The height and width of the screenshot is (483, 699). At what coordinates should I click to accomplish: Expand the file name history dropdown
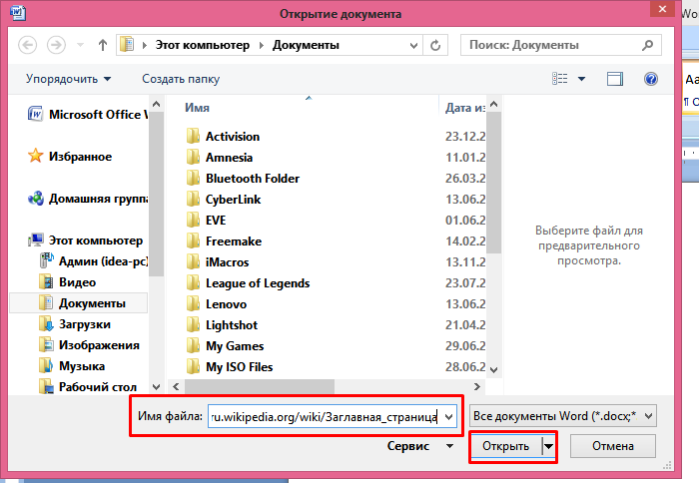[449, 417]
